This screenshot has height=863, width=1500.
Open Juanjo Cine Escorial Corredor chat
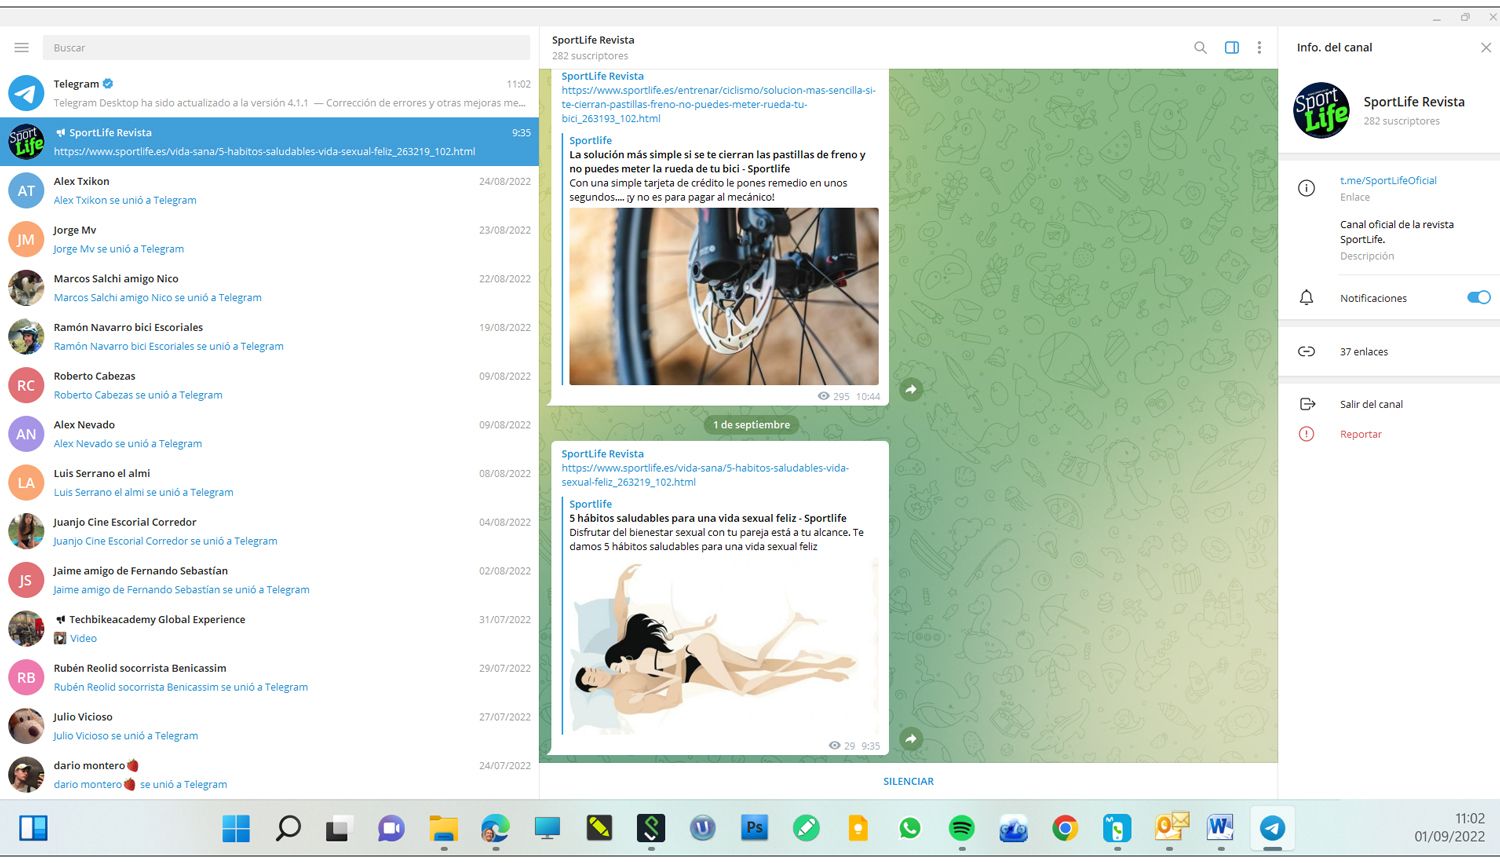(269, 531)
